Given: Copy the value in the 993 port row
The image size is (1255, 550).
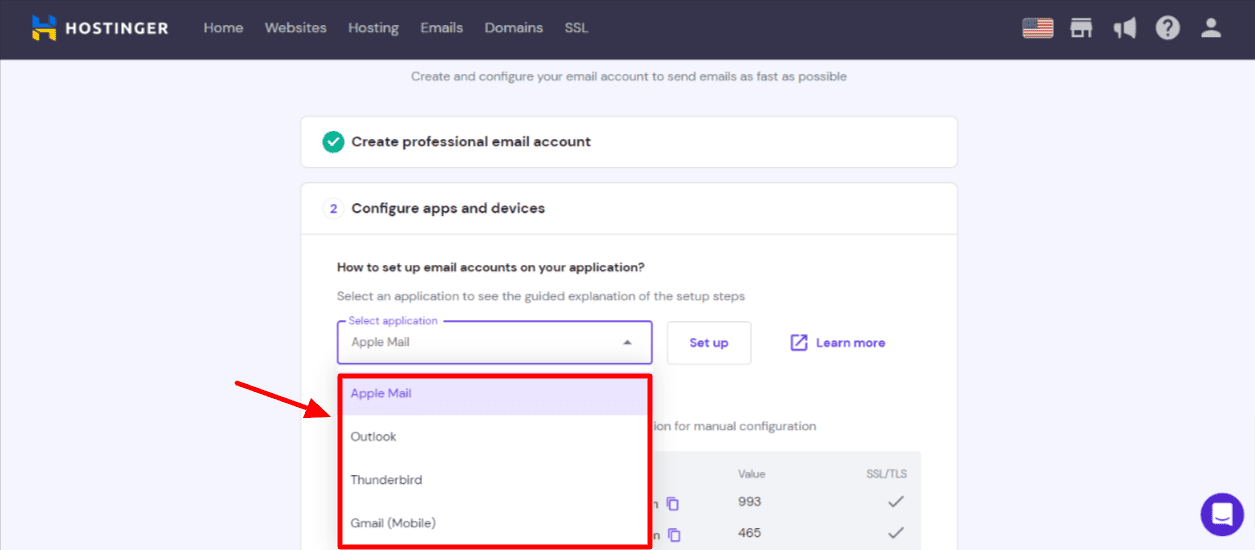Looking at the screenshot, I should click(x=673, y=503).
